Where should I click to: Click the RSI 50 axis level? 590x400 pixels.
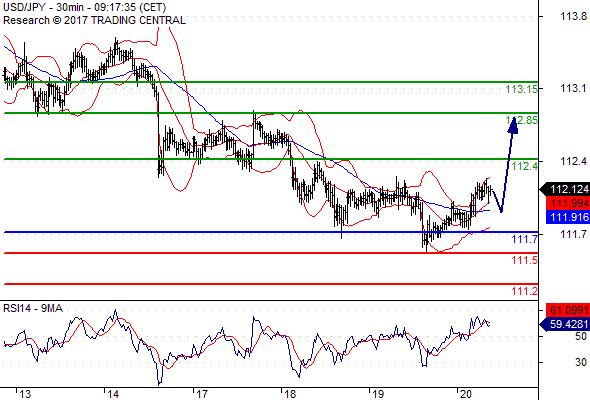click(581, 336)
